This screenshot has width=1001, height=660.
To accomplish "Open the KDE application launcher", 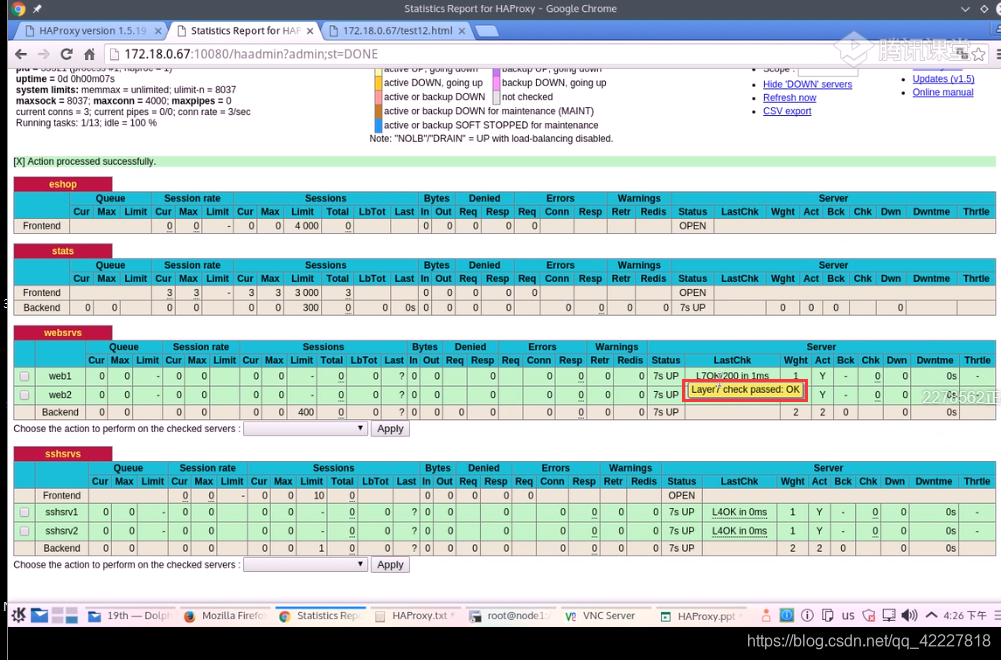I will point(19,615).
